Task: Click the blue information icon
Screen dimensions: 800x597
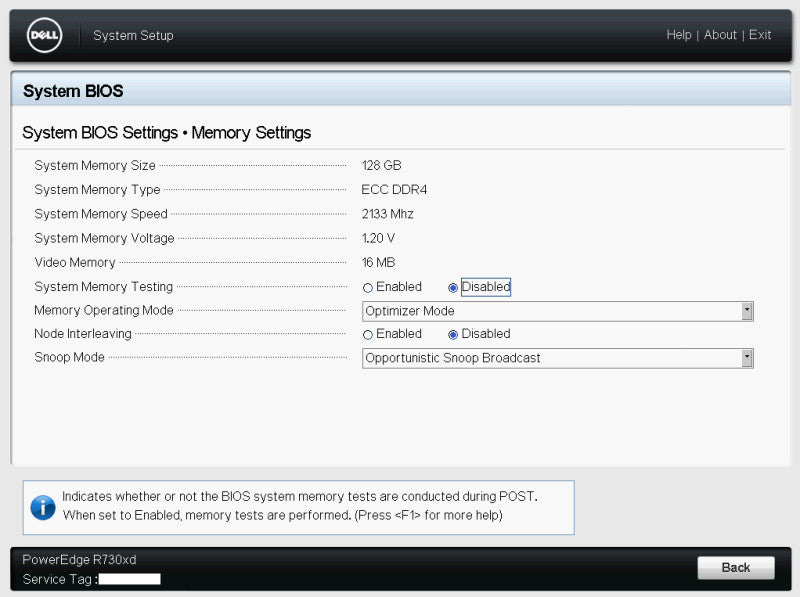Action: [x=43, y=508]
